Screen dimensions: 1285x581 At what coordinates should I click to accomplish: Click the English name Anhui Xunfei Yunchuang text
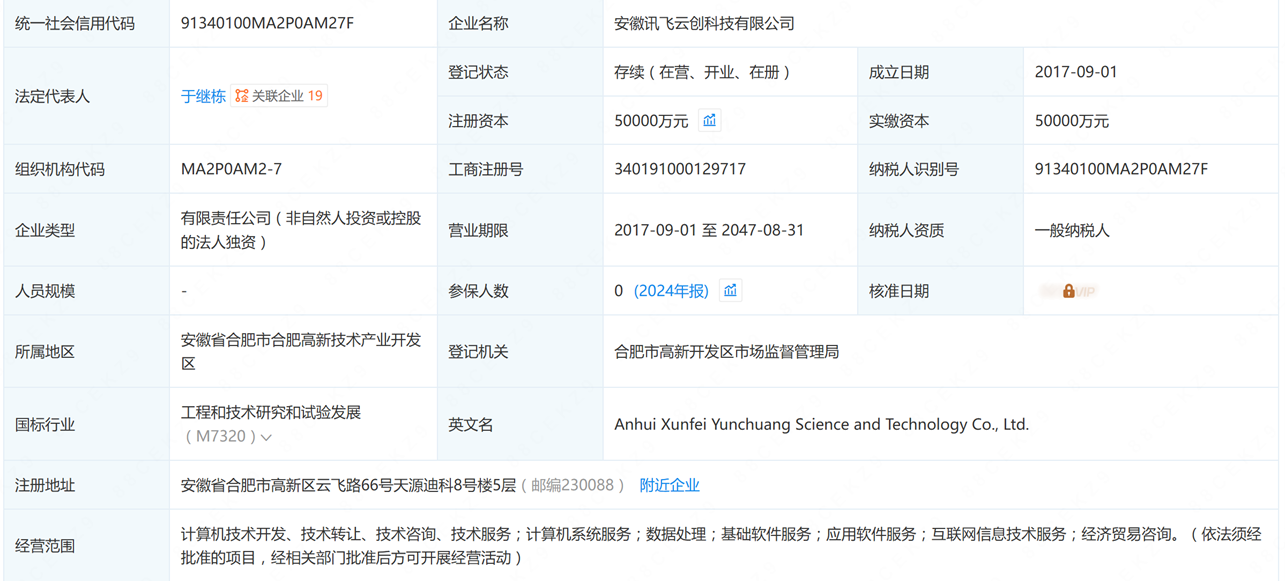(x=821, y=424)
